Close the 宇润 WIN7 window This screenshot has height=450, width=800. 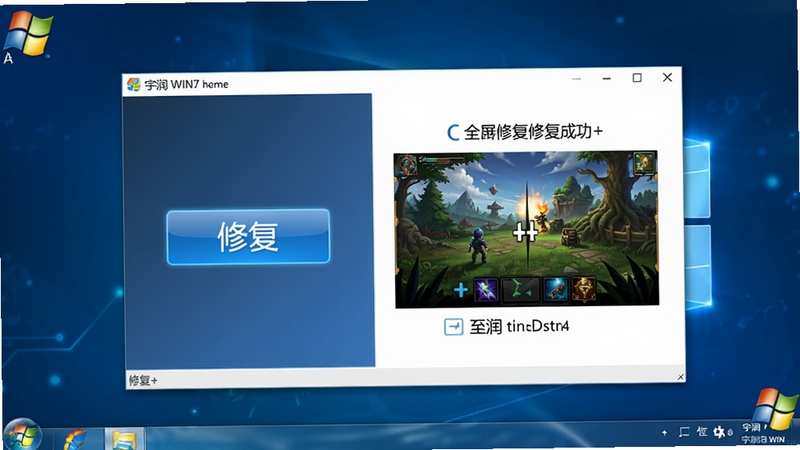point(667,77)
